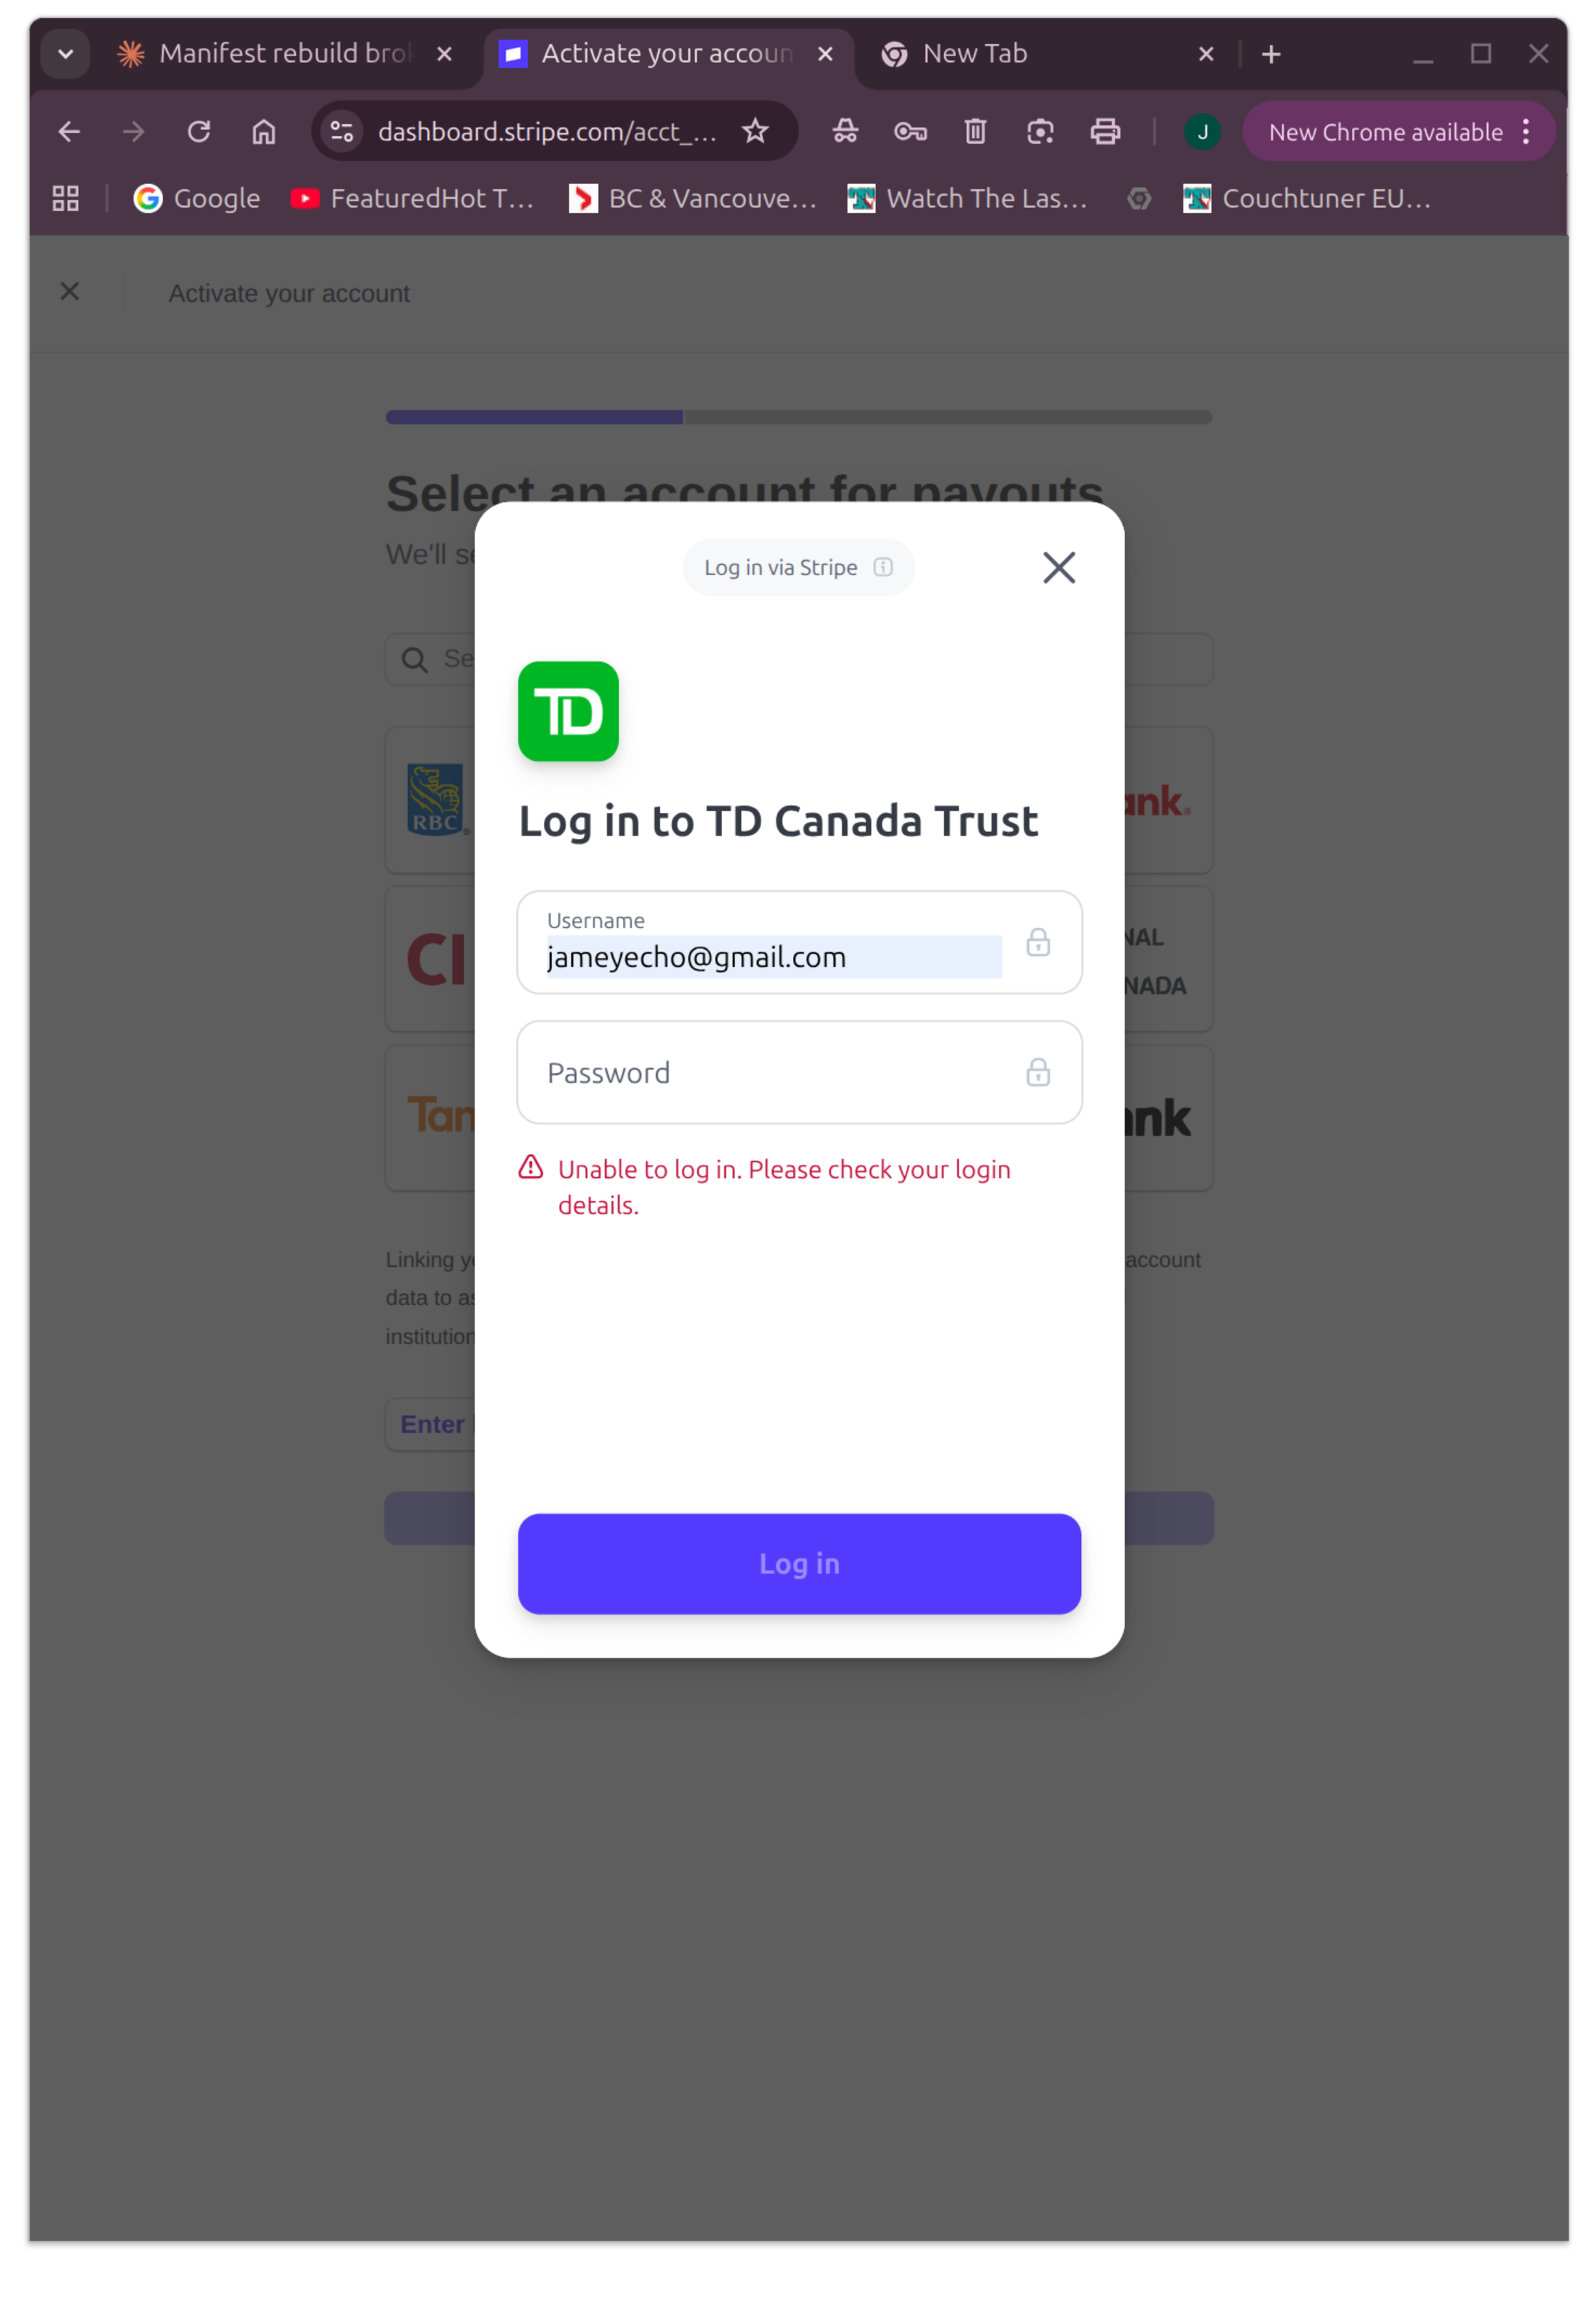Open the site information icon in address bar
Screen dimensions: 1596x2298
pyautogui.click(x=342, y=131)
